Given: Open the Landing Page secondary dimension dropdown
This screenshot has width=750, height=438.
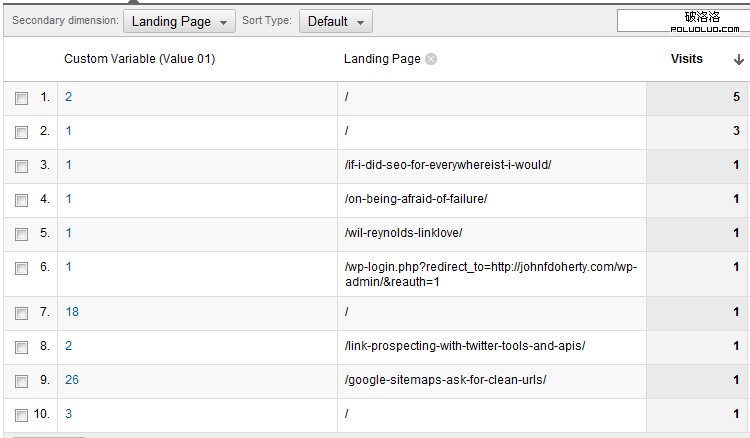Looking at the screenshot, I should tap(180, 21).
